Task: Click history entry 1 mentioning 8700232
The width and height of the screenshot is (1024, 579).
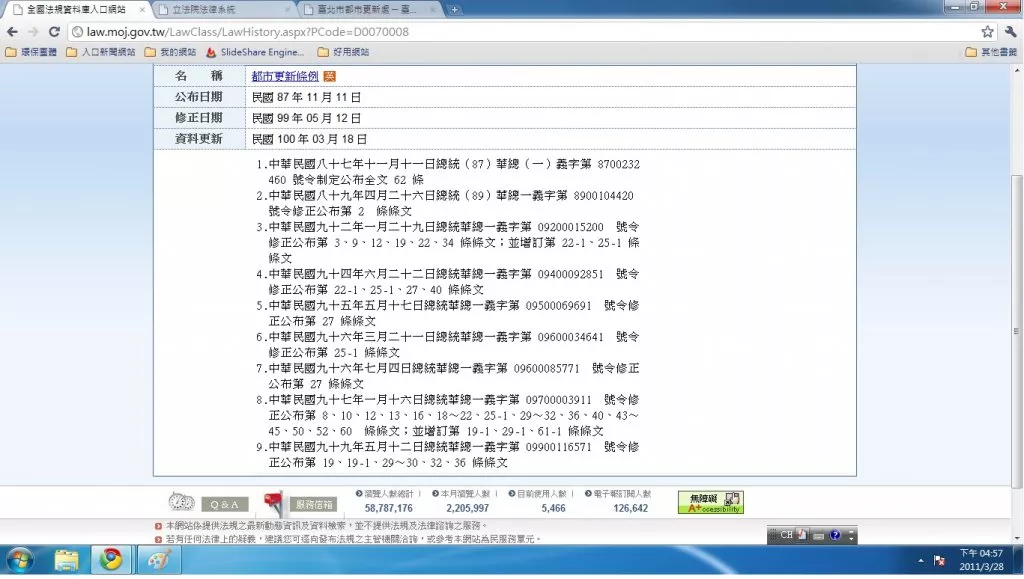Action: (448, 172)
